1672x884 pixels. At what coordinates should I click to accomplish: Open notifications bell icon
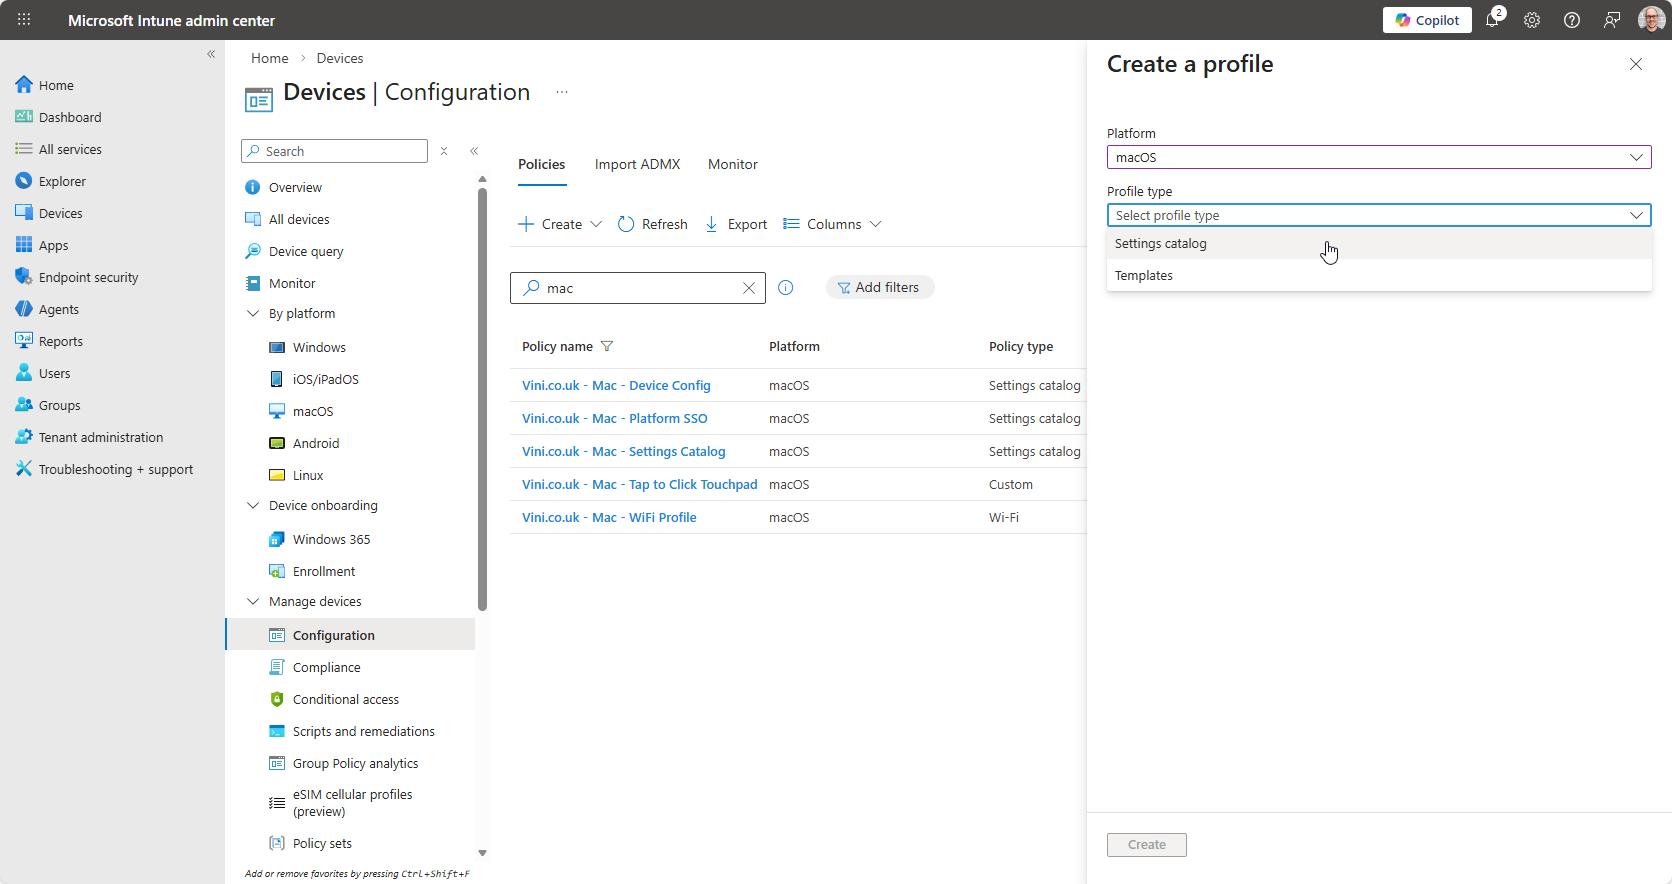[1493, 20]
